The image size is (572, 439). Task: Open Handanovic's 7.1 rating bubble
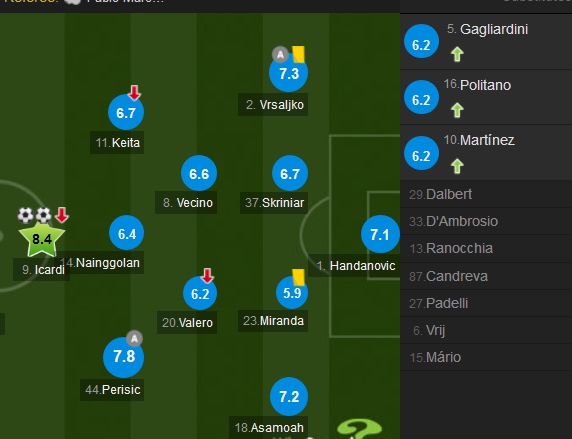380,234
